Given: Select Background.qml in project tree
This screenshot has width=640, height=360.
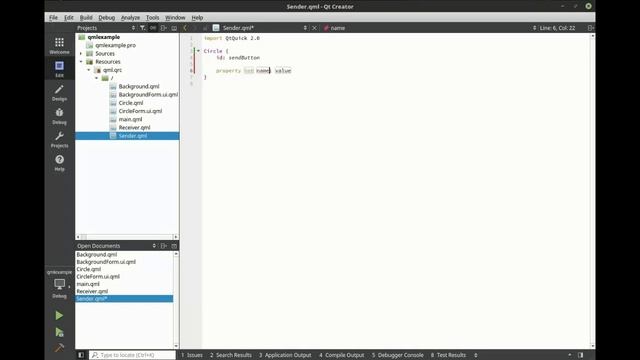Looking at the screenshot, I should tap(139, 86).
